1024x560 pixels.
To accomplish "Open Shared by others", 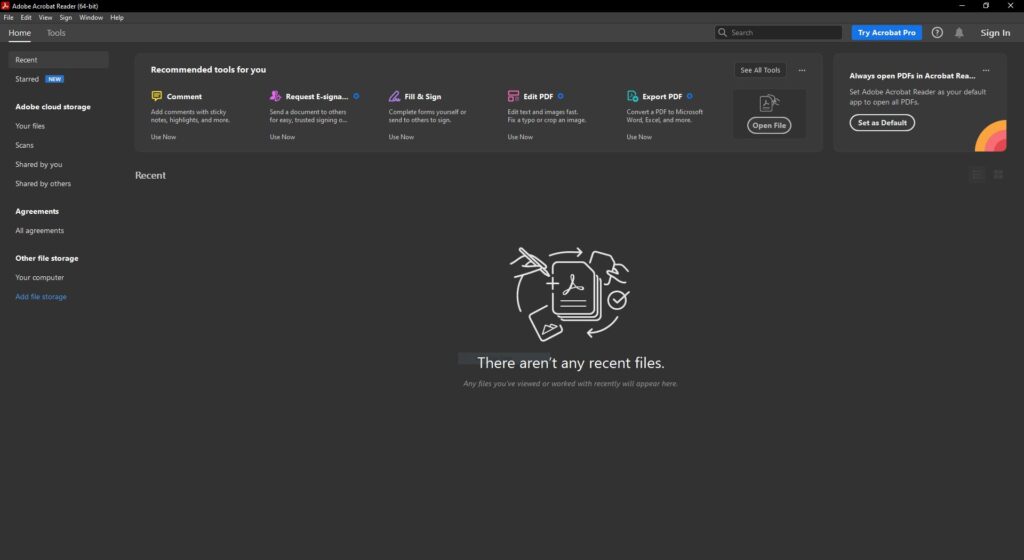I will 43,183.
